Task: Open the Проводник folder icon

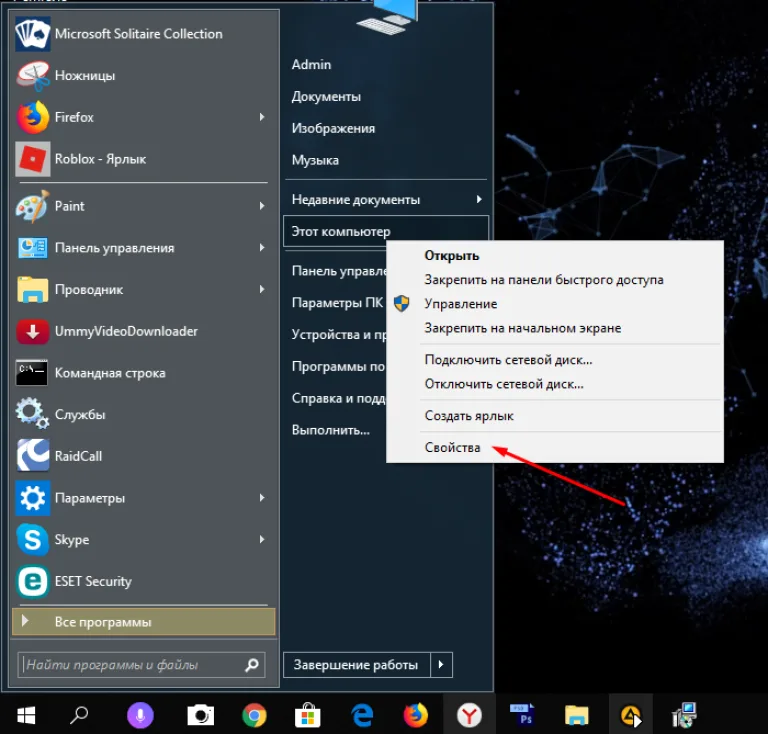Action: 32,289
